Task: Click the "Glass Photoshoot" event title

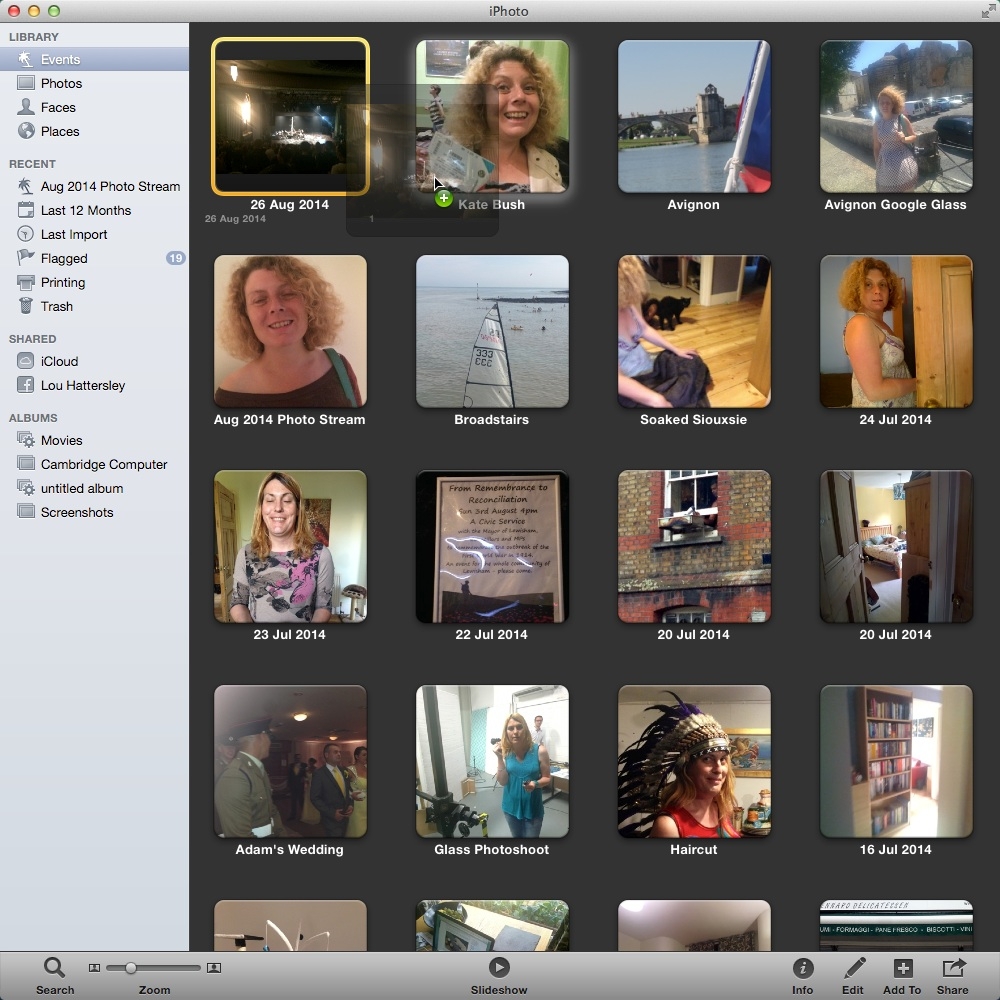Action: (x=491, y=849)
